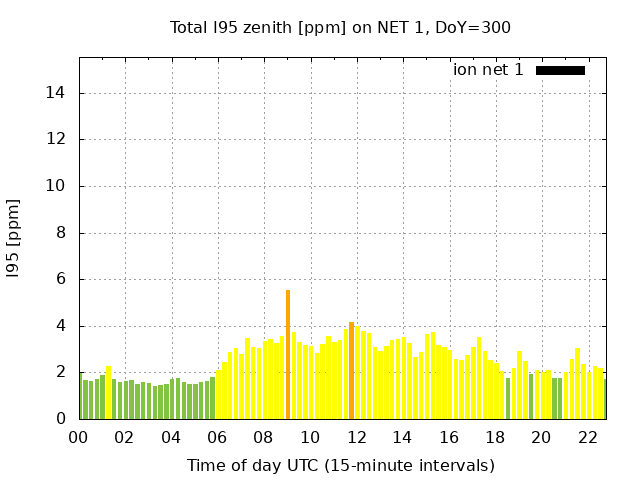This screenshot has width=640, height=480.
Task: Select the y-axis label "I95 [ppm]"
Action: click(x=14, y=238)
